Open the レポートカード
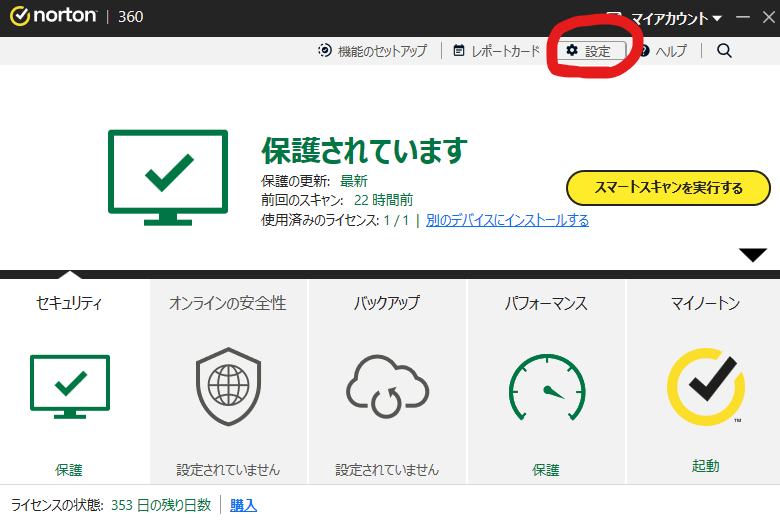 tap(496, 51)
